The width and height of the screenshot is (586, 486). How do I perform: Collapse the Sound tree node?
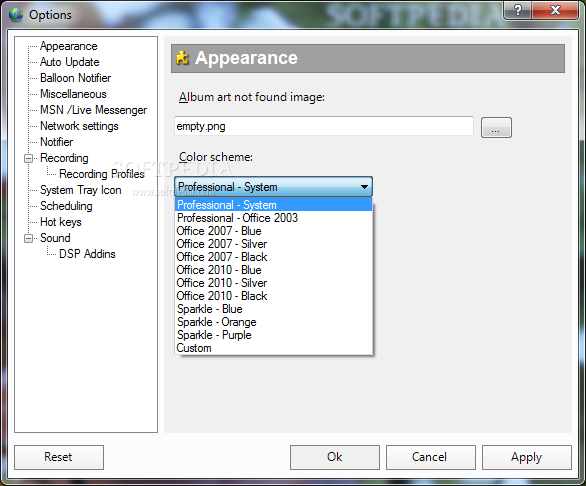coord(28,239)
